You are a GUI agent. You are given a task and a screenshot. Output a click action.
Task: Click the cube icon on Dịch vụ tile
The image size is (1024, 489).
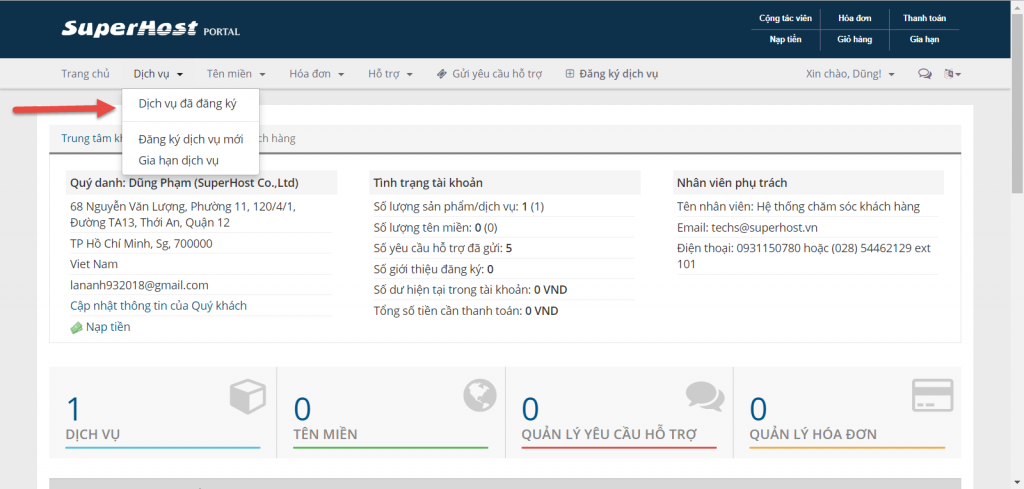click(x=248, y=396)
